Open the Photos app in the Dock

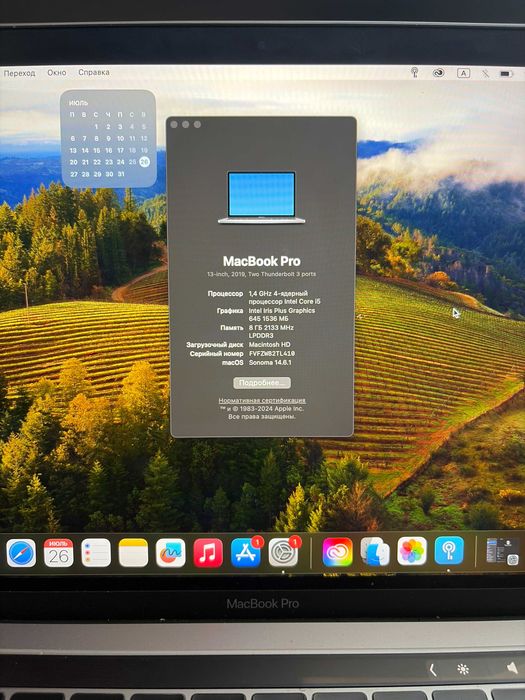coord(412,551)
